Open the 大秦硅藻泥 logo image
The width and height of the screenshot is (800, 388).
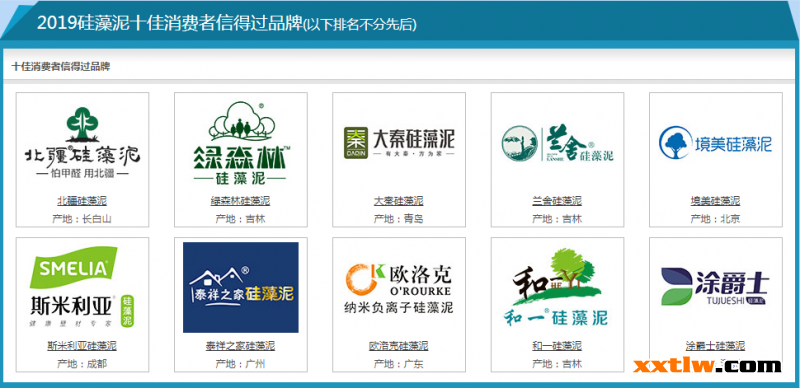click(399, 143)
